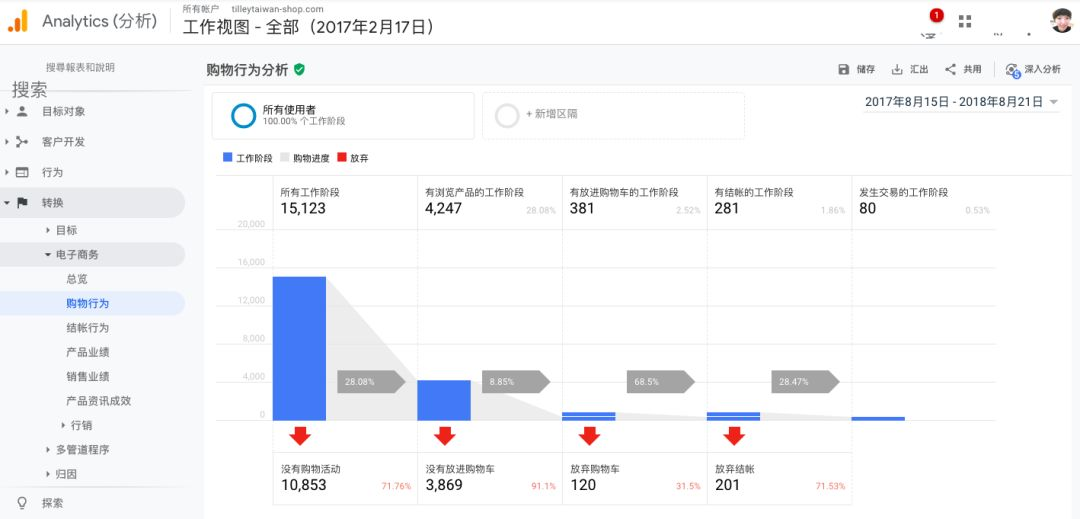Click the 储存 save button label
The image size is (1080, 519).
(x=866, y=70)
